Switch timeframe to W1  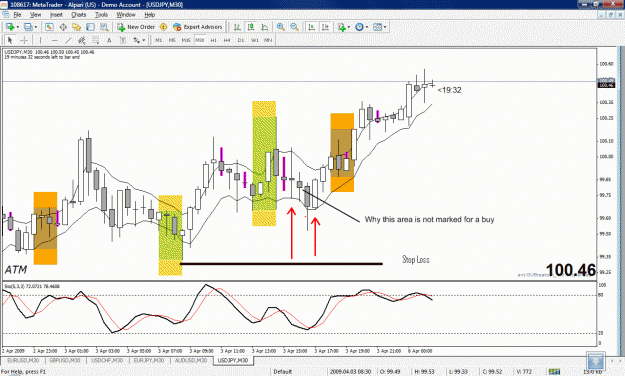click(x=255, y=40)
